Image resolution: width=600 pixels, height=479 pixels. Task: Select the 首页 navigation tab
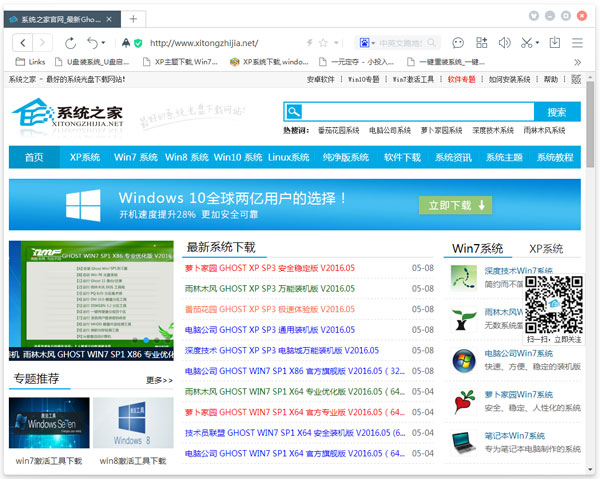(x=34, y=157)
